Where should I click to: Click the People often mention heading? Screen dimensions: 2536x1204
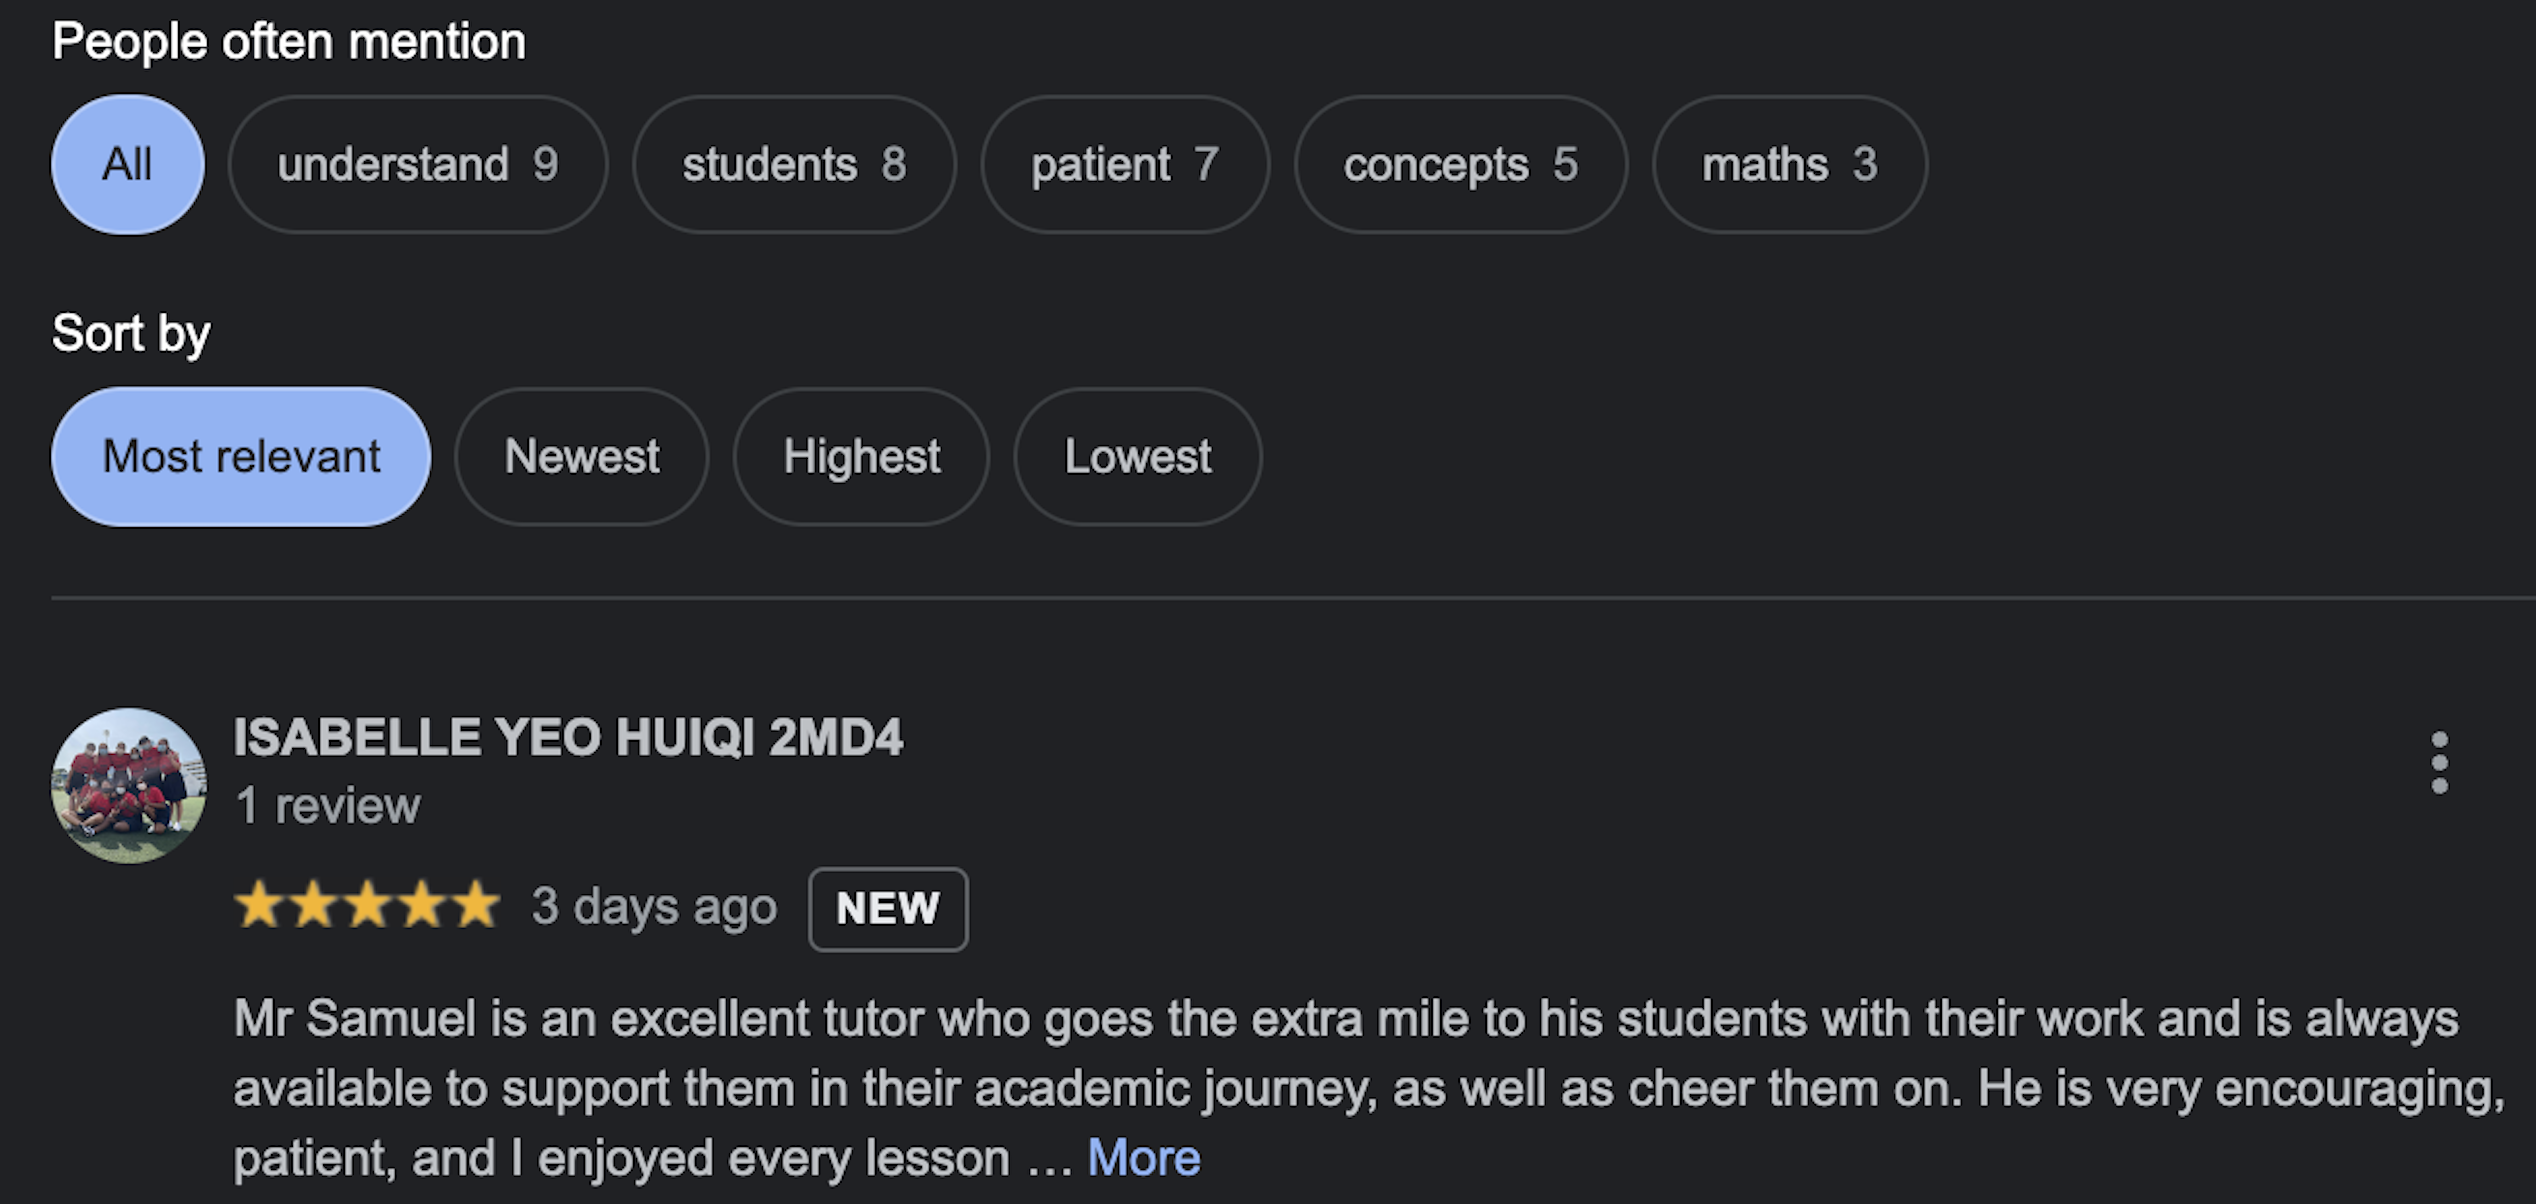click(289, 42)
